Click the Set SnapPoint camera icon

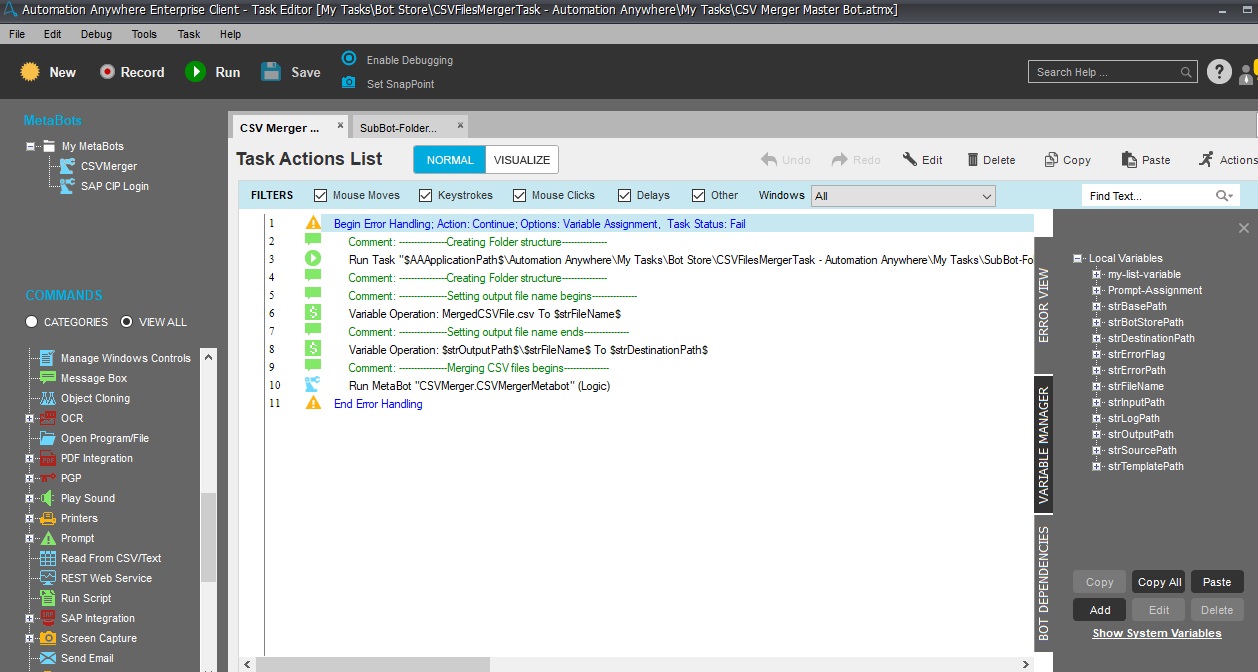(348, 83)
